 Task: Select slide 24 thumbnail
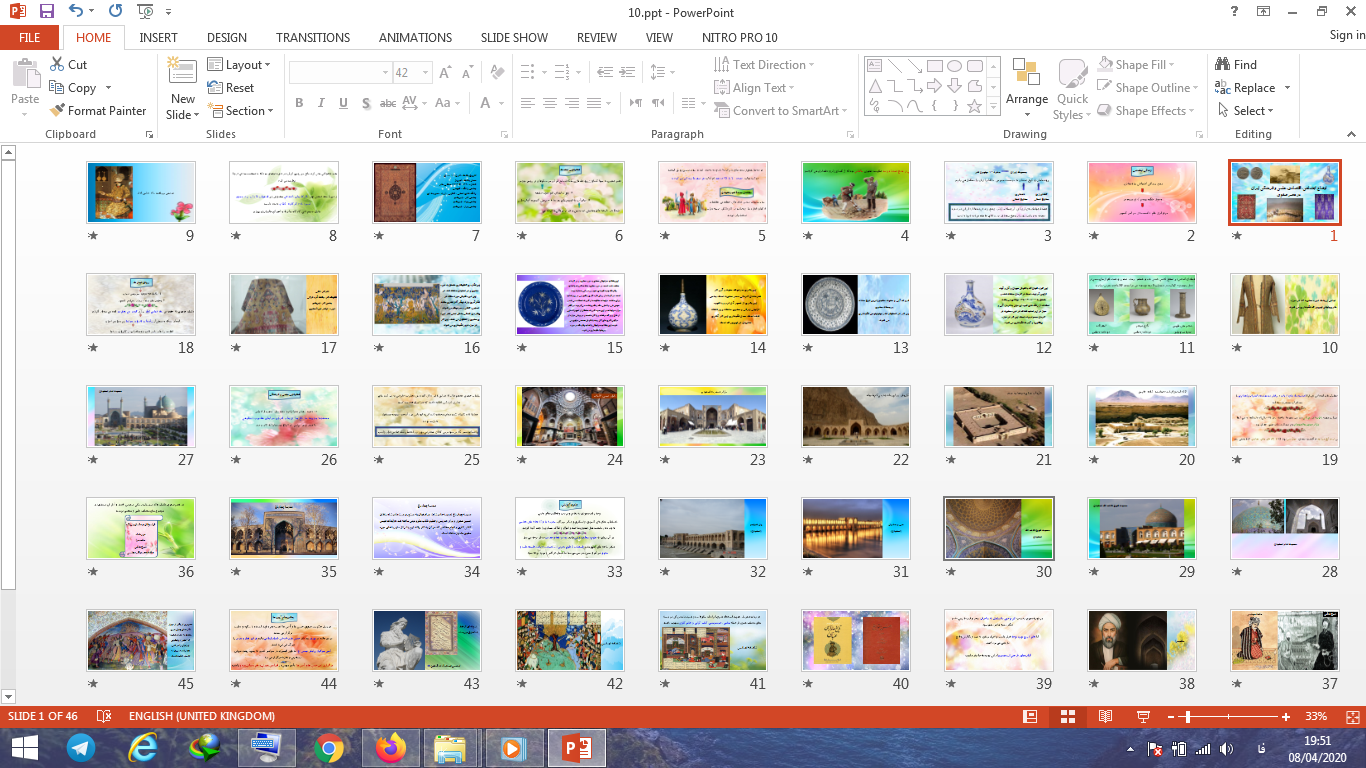569,416
